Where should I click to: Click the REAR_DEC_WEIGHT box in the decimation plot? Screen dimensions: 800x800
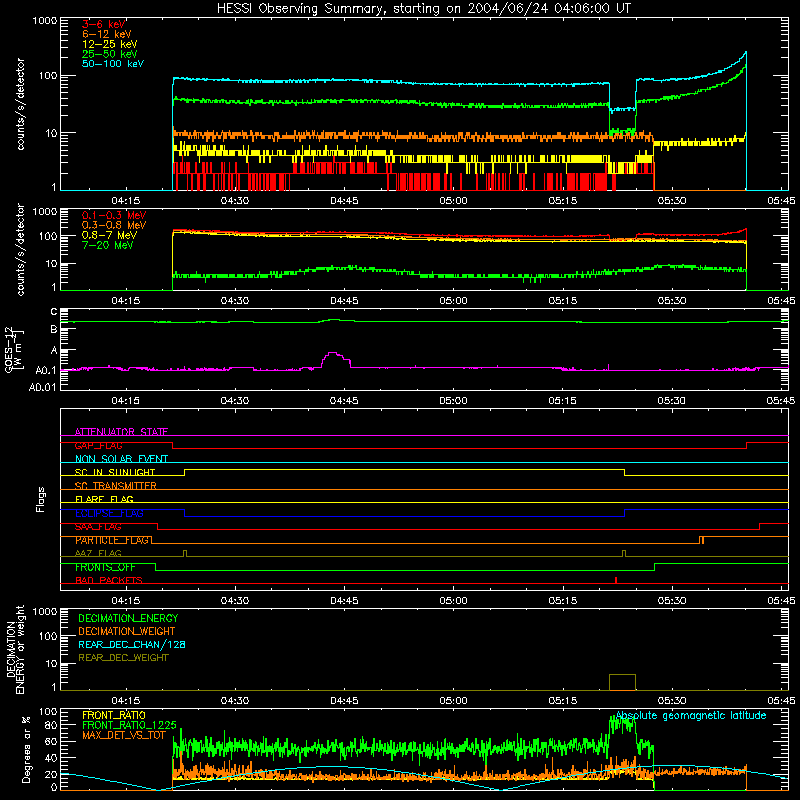pos(622,683)
